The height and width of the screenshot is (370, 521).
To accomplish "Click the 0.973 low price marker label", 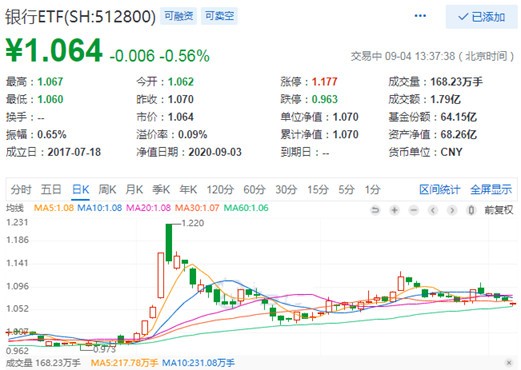I will click(104, 349).
